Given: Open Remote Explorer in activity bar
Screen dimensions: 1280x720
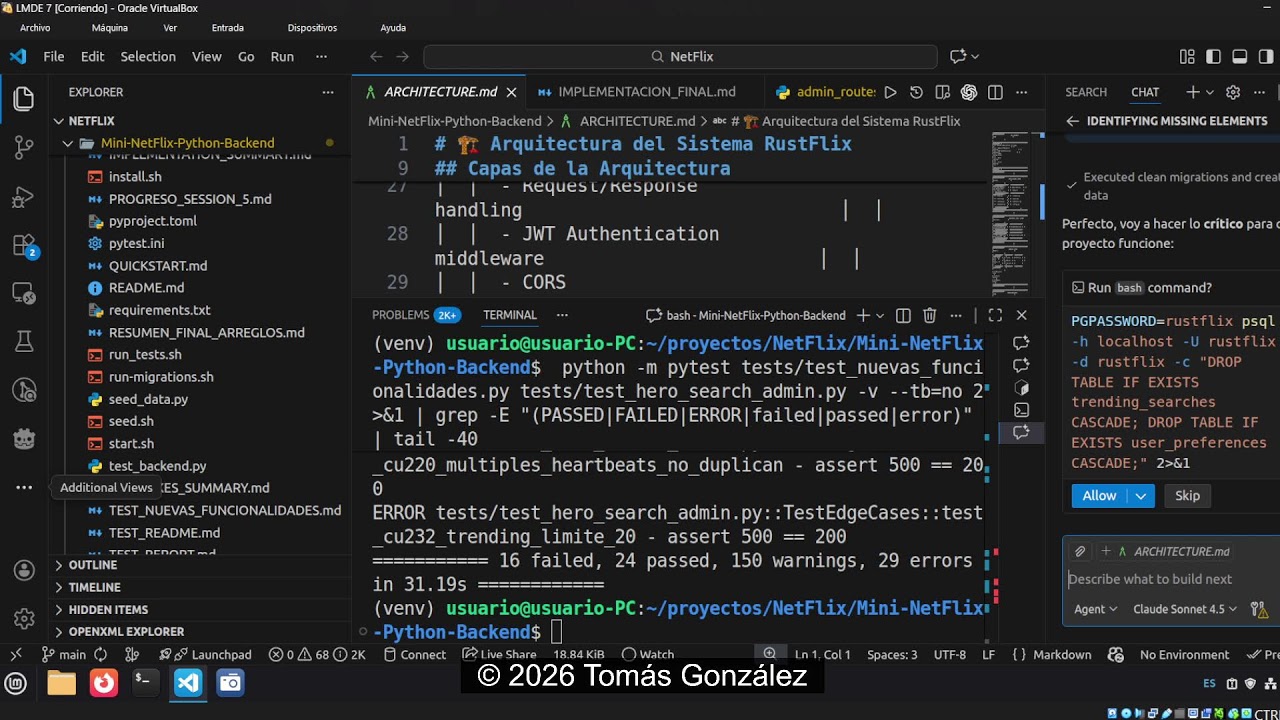Looking at the screenshot, I should pyautogui.click(x=24, y=294).
